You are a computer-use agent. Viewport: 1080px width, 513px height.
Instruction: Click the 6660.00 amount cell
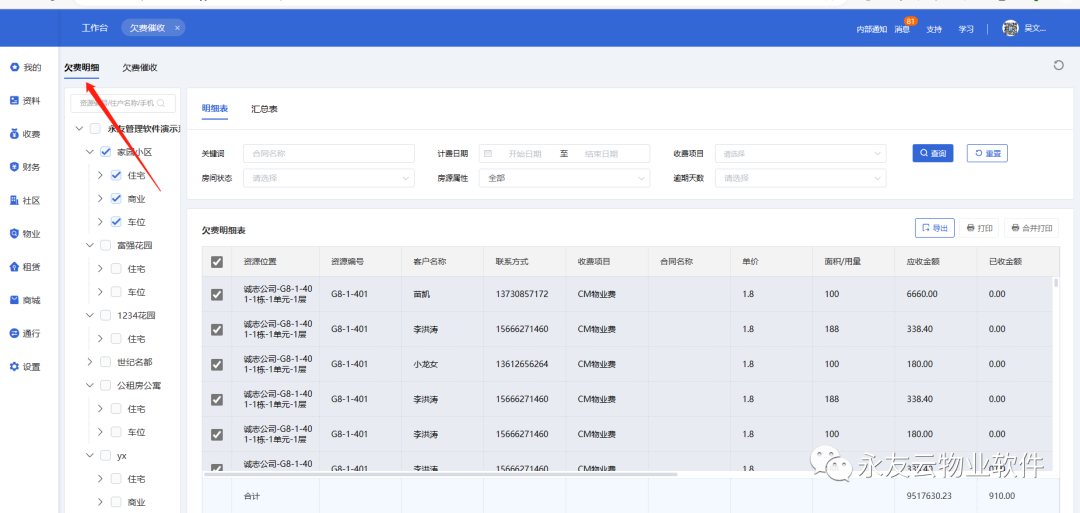[x=922, y=294]
